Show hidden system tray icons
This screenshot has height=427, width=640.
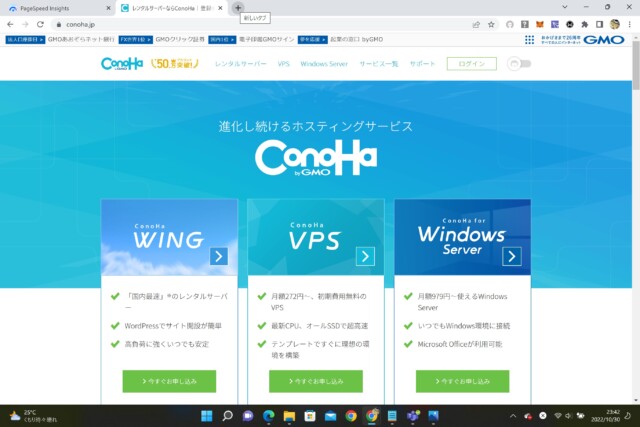[x=513, y=416]
